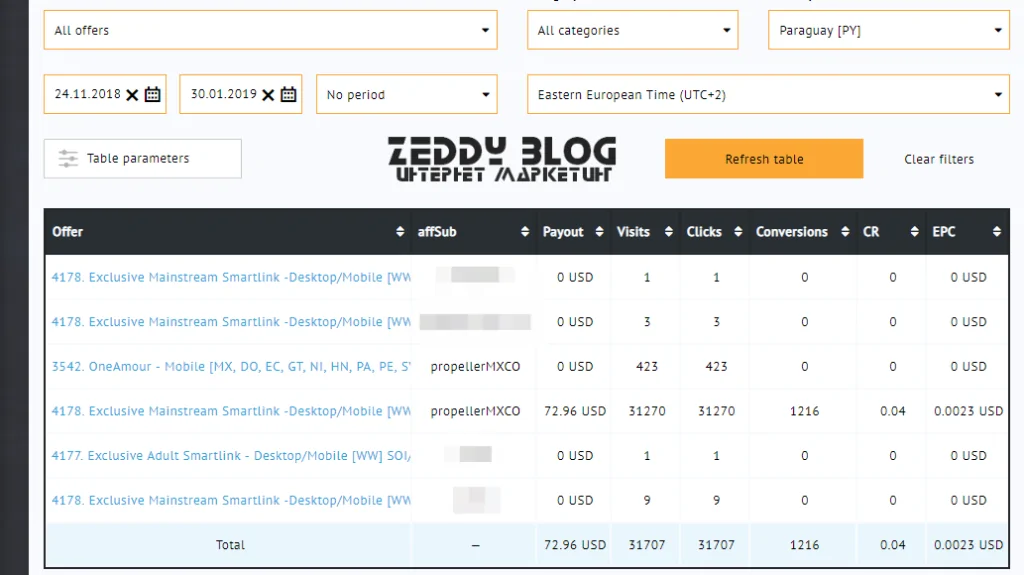Open the No period dropdown
Viewport: 1024px width, 575px height.
406,95
